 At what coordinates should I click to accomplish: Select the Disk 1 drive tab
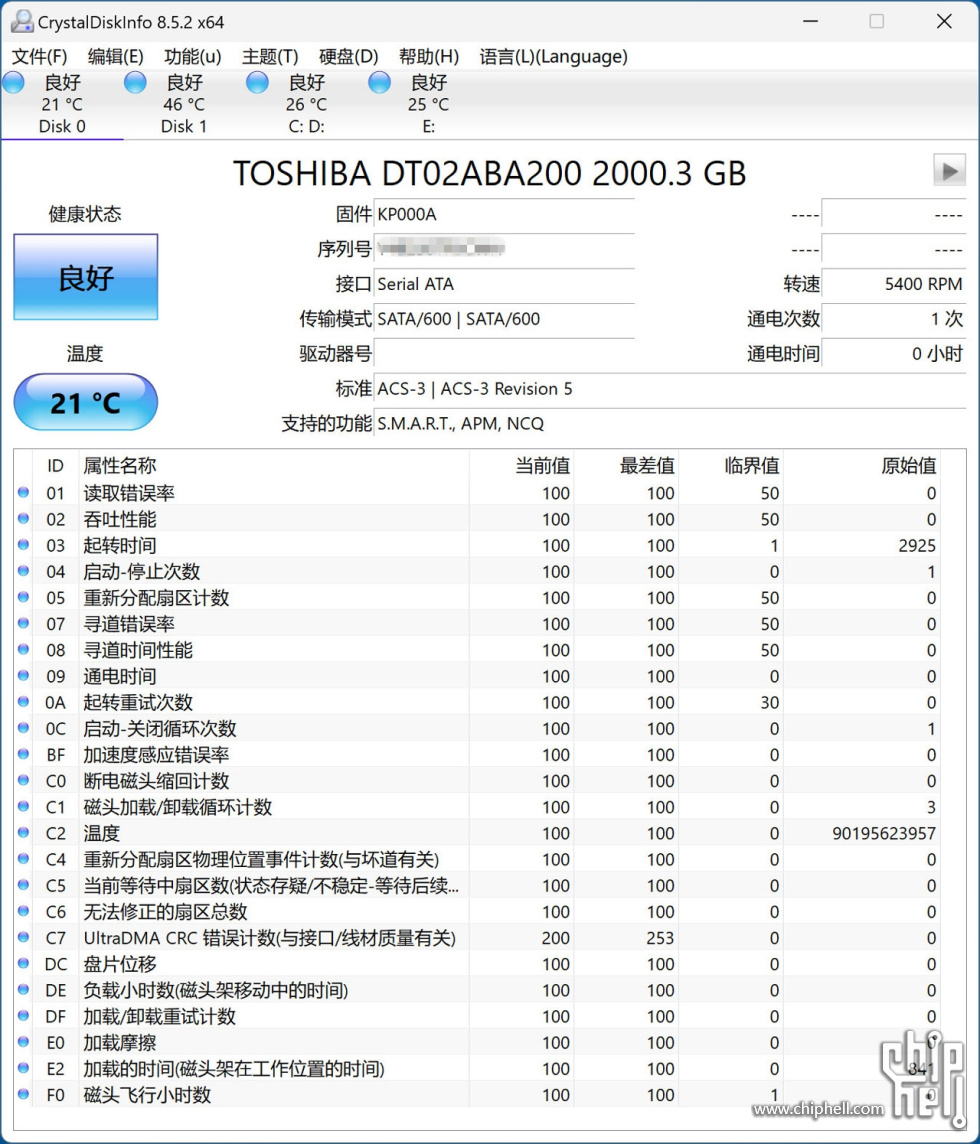pyautogui.click(x=184, y=104)
